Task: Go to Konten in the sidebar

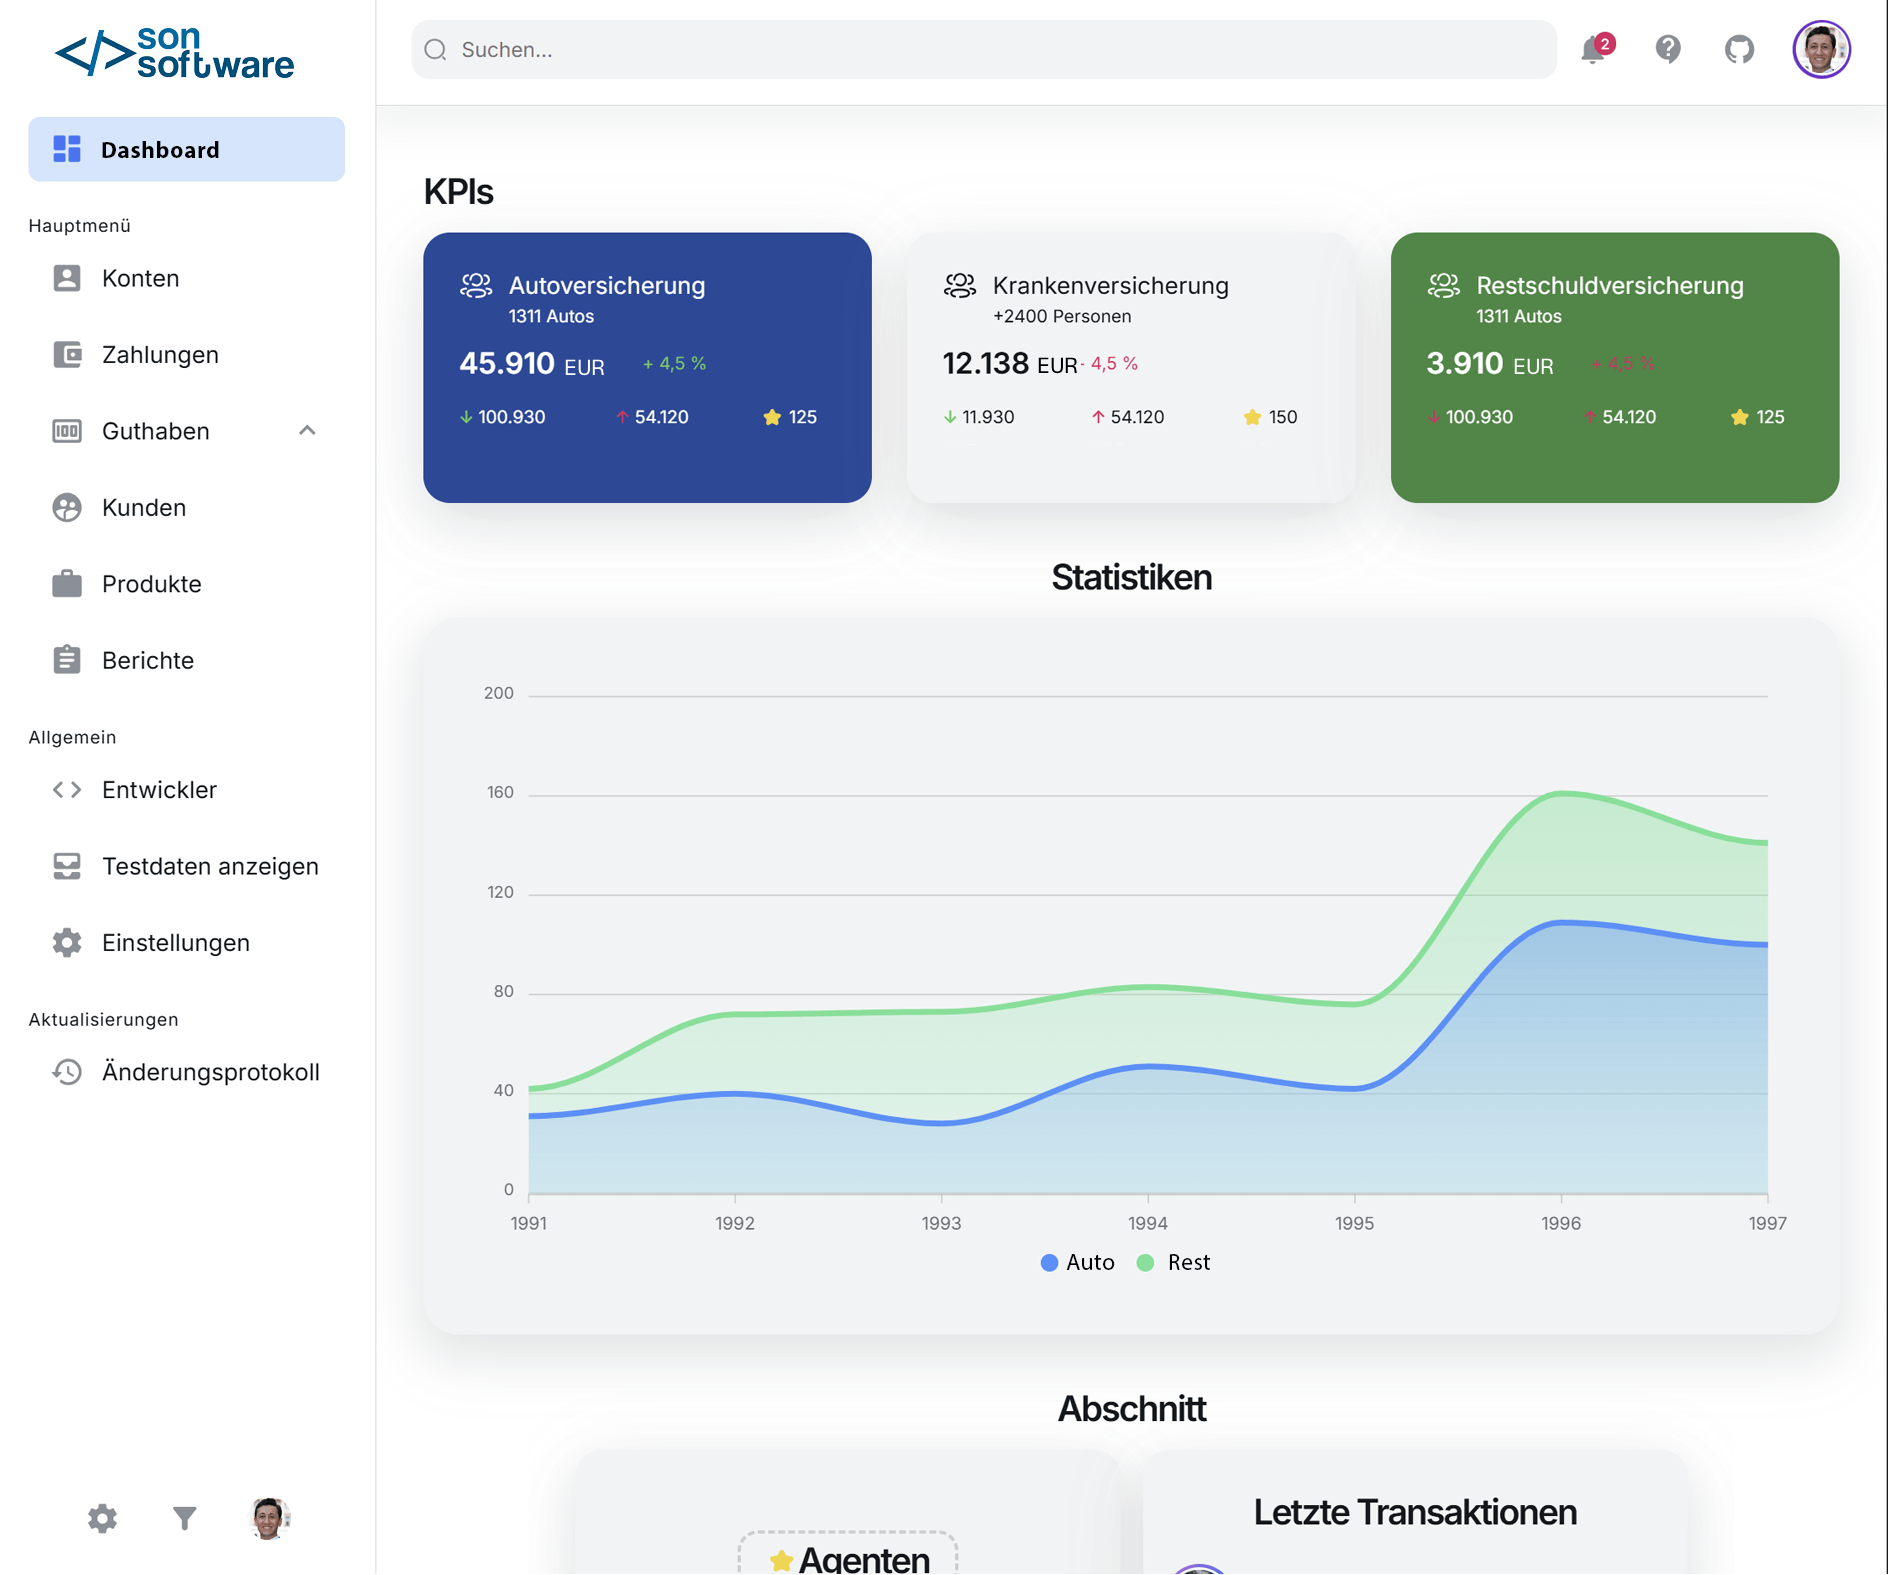Action: (x=140, y=278)
